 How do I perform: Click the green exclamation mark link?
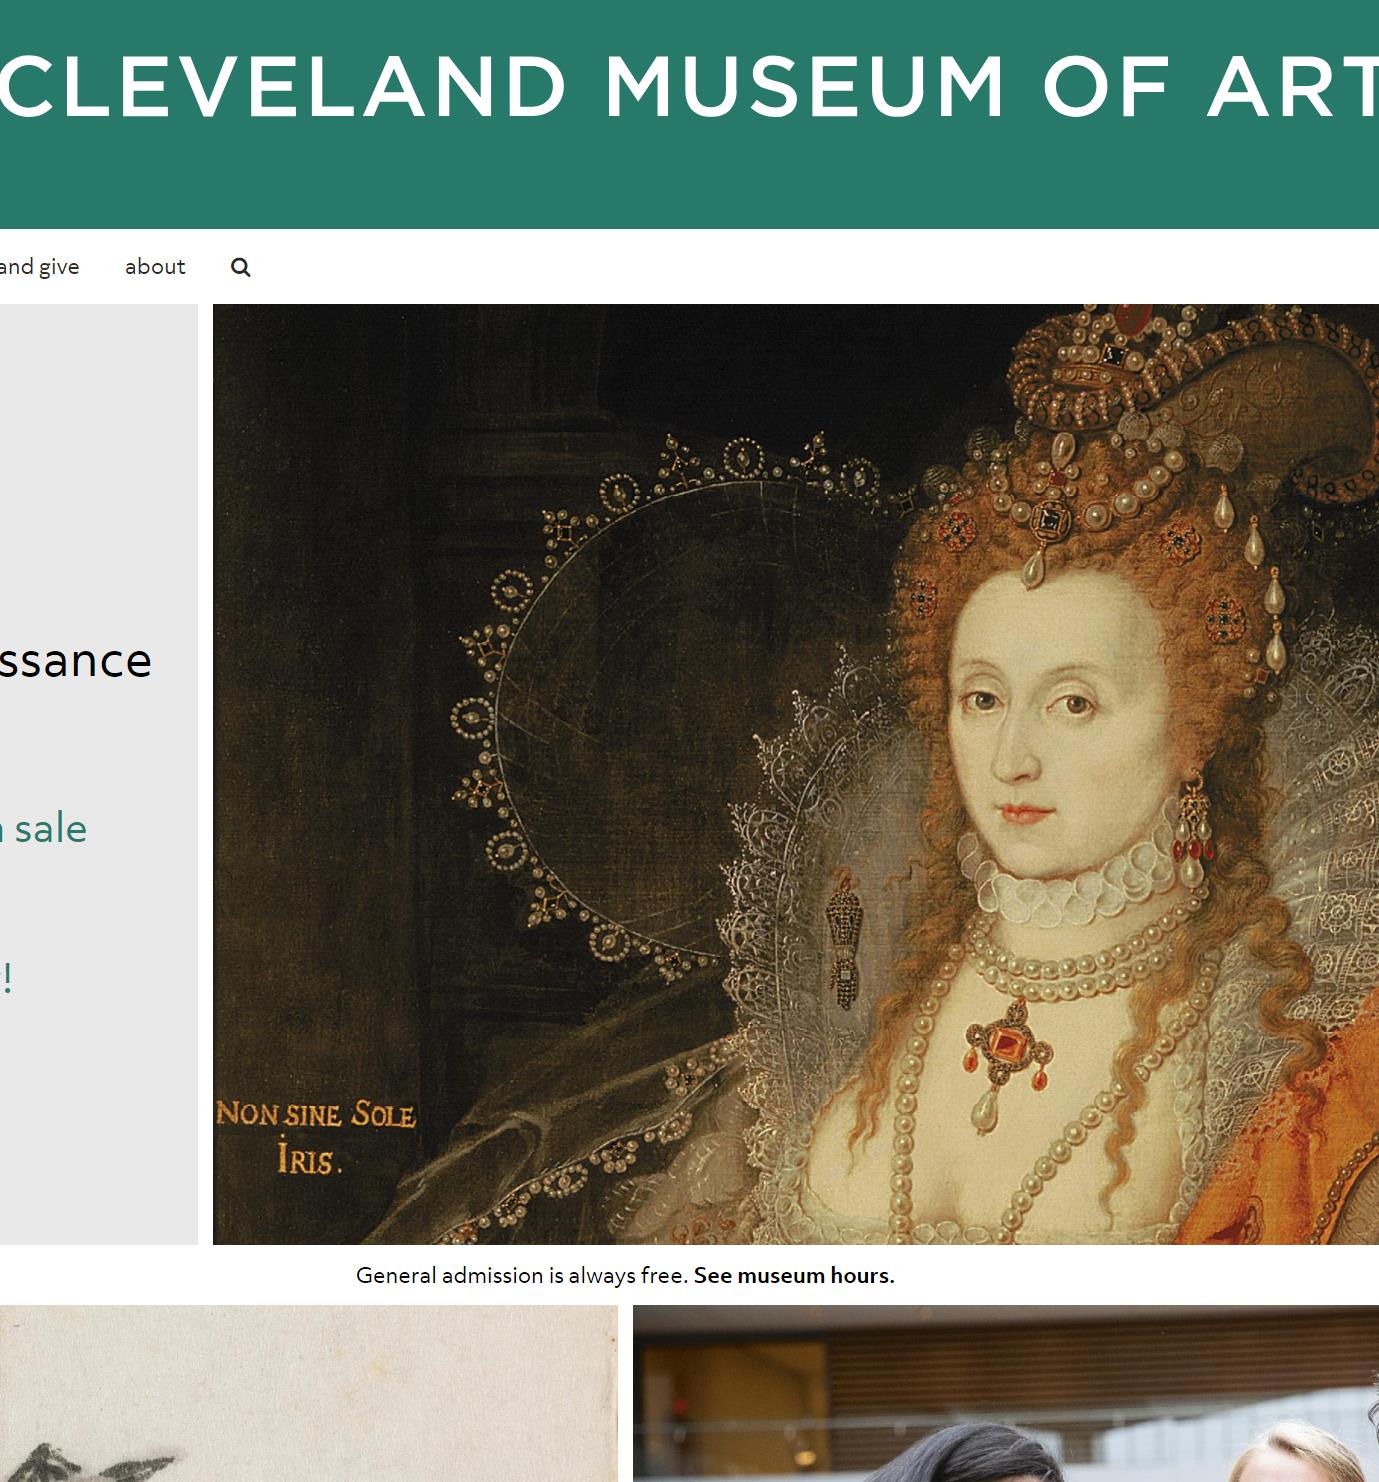7,978
